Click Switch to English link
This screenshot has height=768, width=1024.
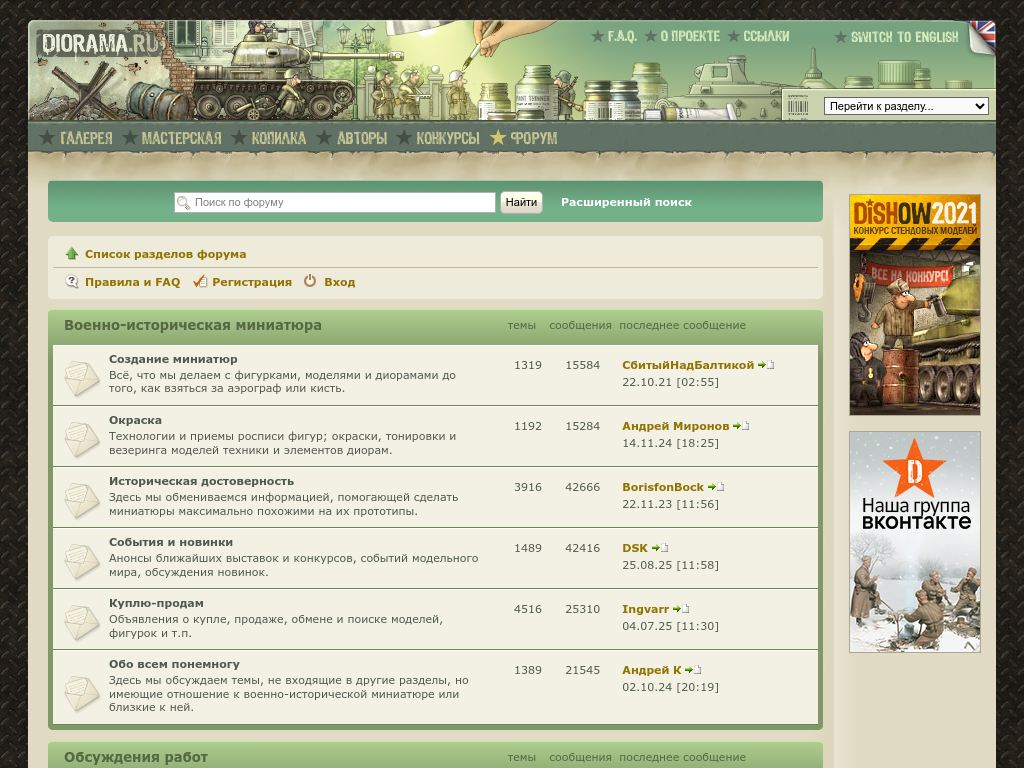pos(904,37)
